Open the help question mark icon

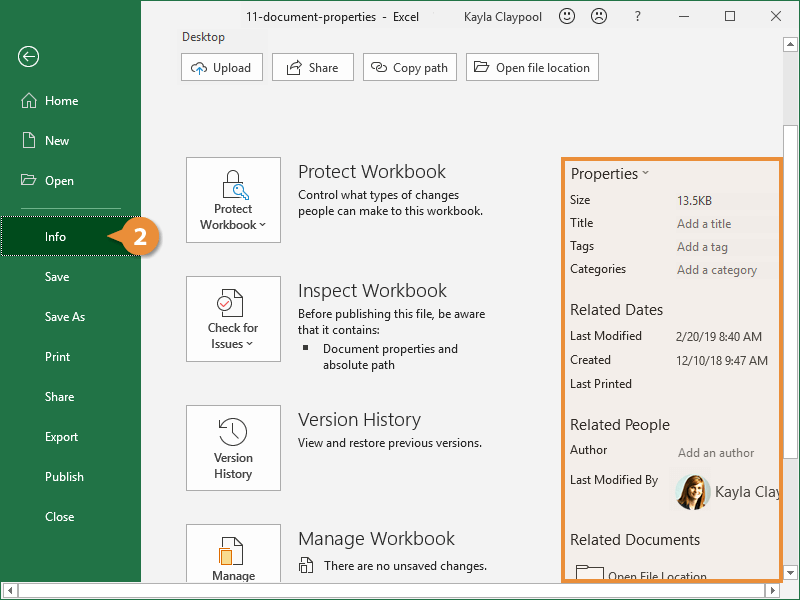click(x=637, y=16)
